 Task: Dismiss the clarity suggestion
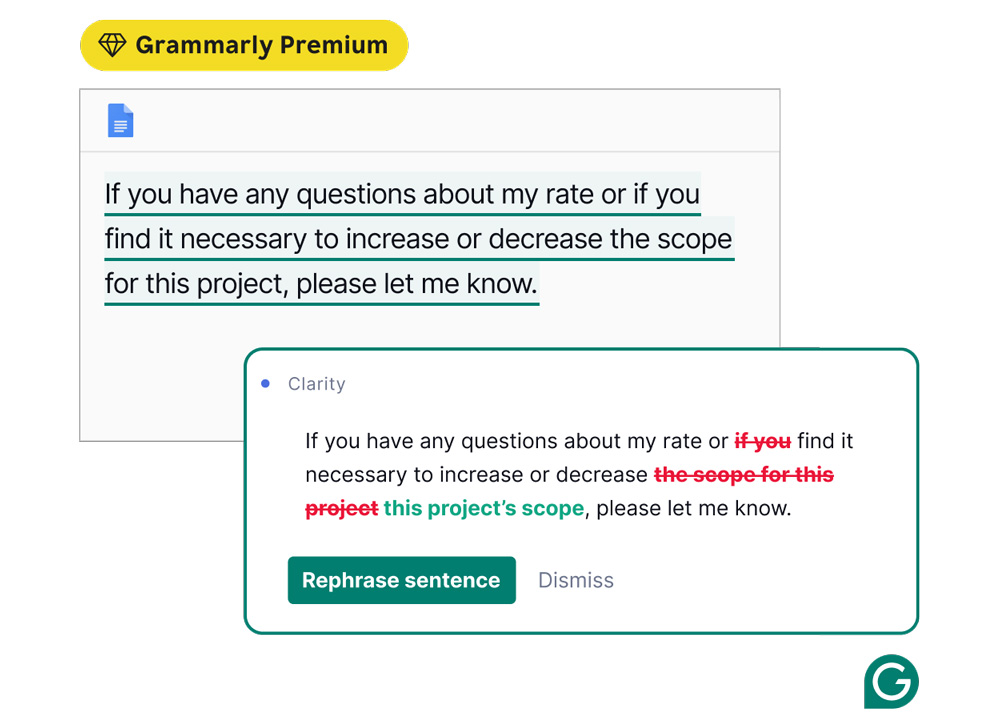pyautogui.click(x=576, y=580)
